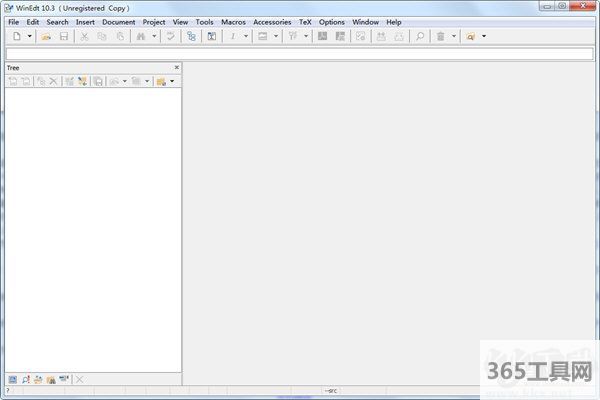Click first icon in Tree panel bottom bar

(x=13, y=379)
